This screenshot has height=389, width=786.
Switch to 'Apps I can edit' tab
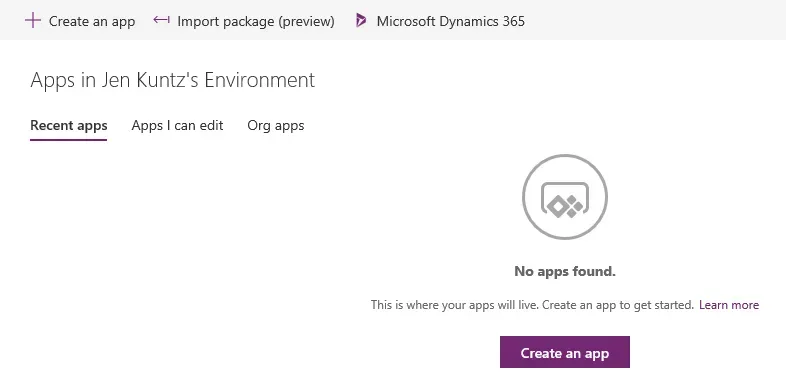[177, 125]
